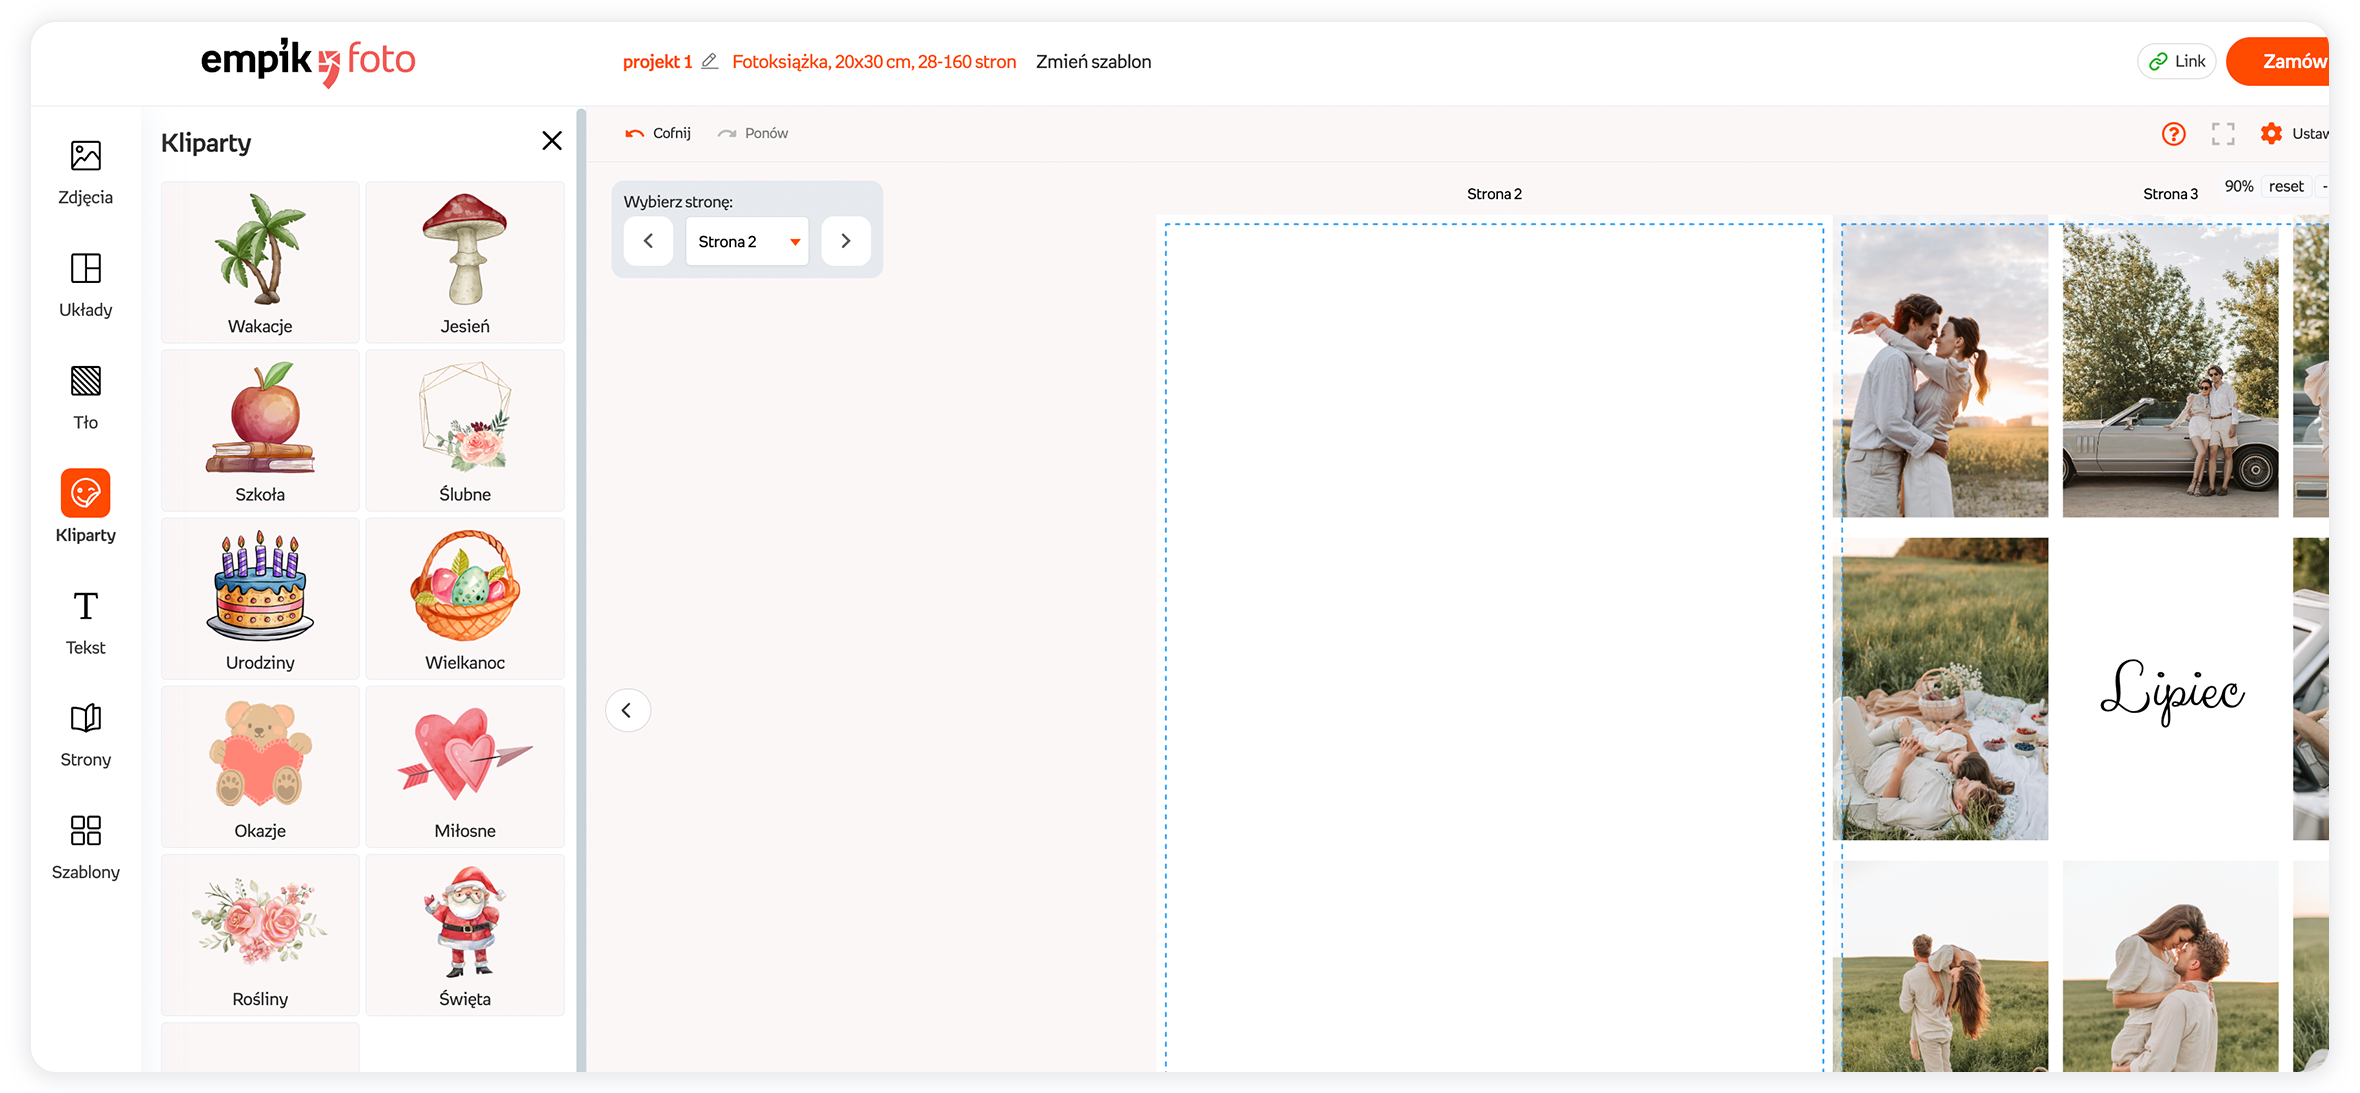2360x1093 pixels.
Task: Reset zoom with the reset button
Action: [2285, 186]
